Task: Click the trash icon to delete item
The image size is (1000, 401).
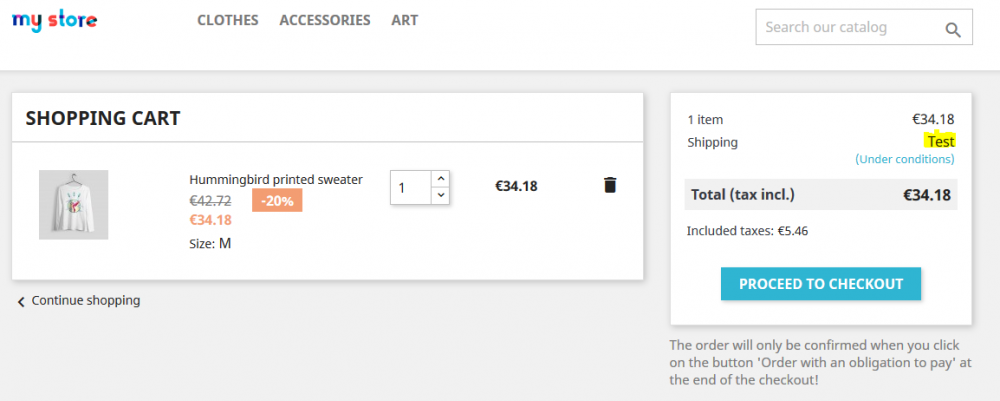Action: coord(610,185)
